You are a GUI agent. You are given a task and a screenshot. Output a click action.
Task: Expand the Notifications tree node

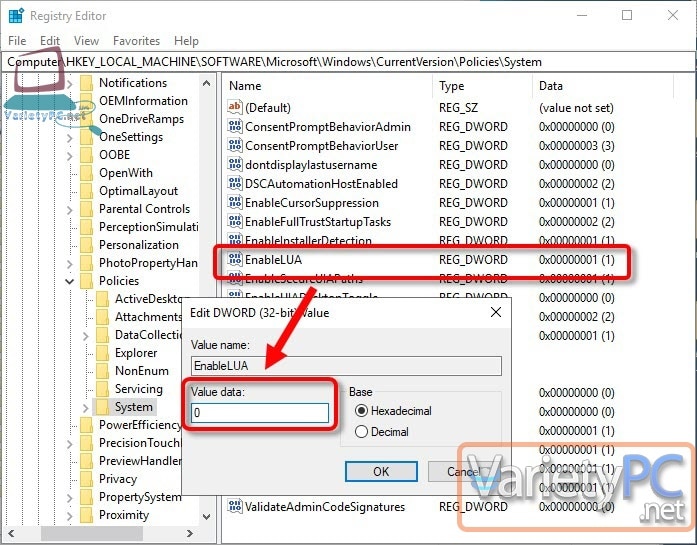[70, 84]
